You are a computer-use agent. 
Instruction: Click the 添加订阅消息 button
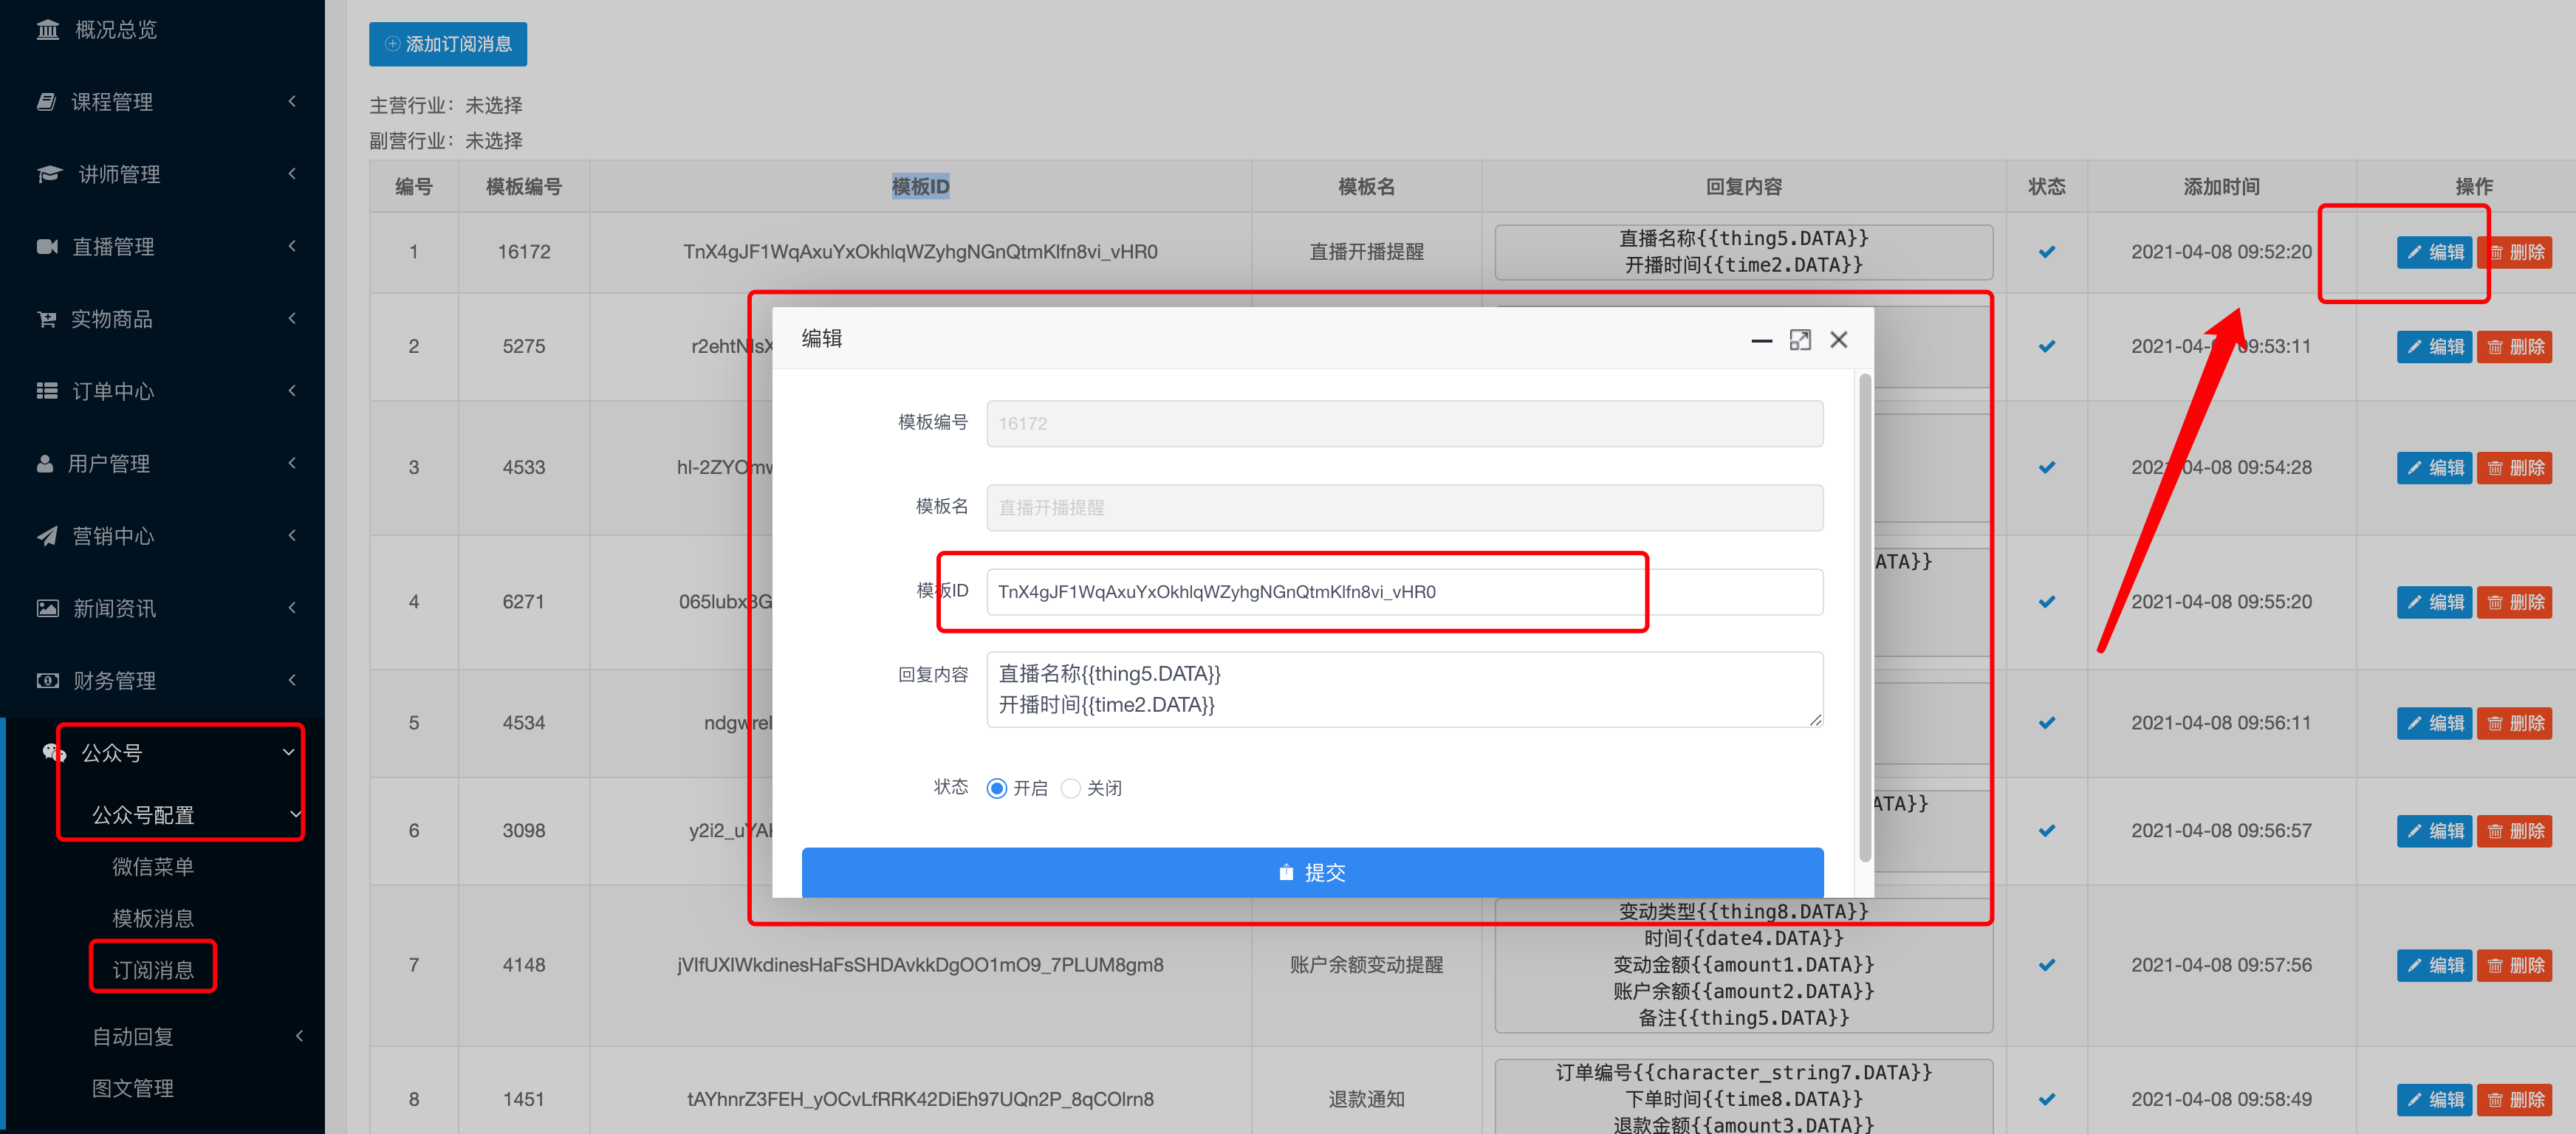pos(447,44)
